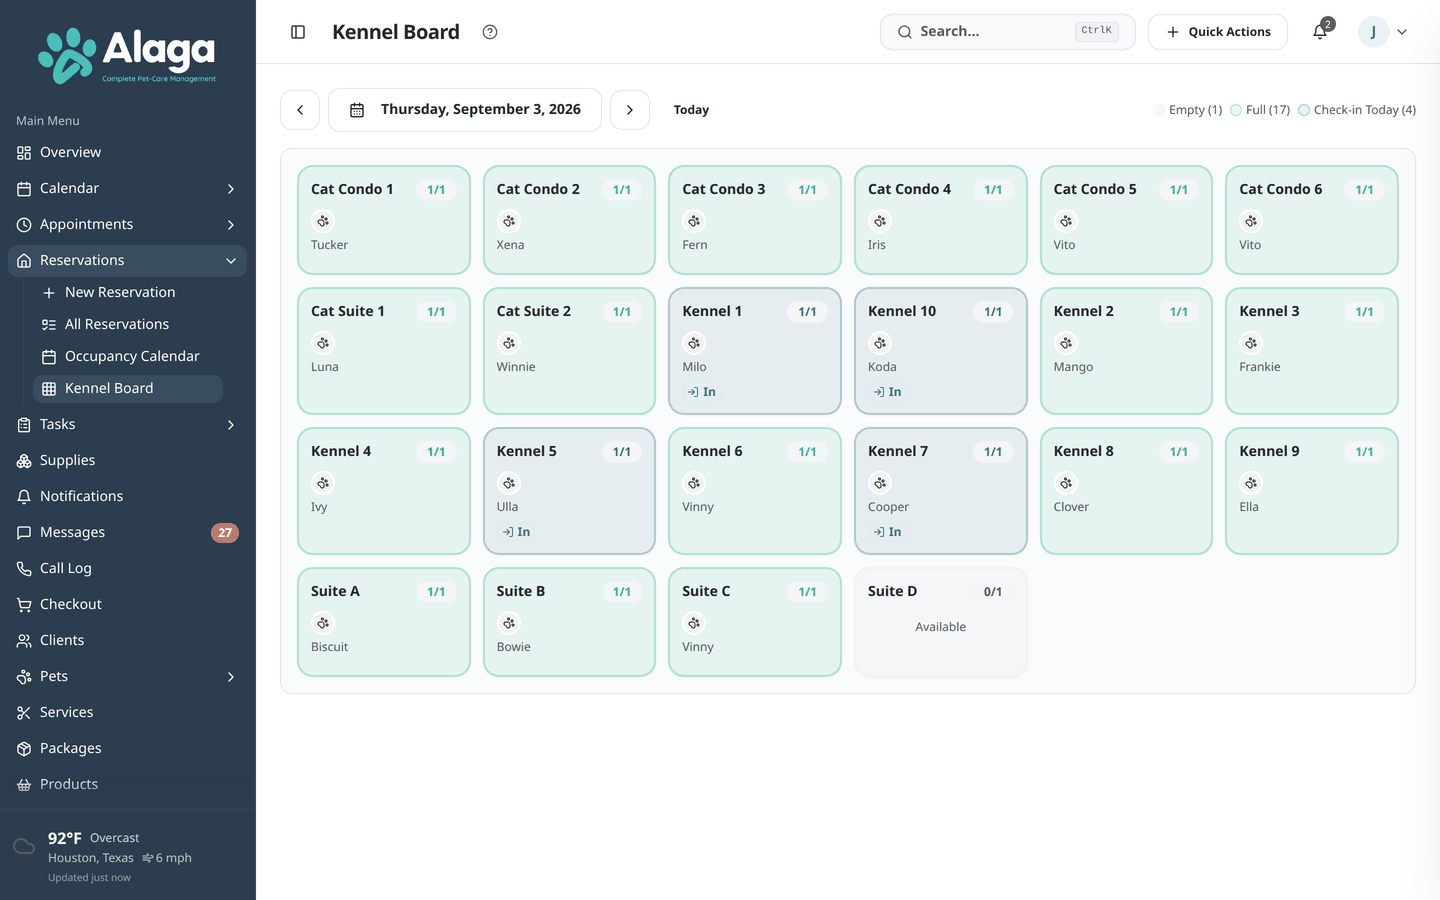
Task: Click the pet icon in Kennel 4
Action: coord(323,483)
